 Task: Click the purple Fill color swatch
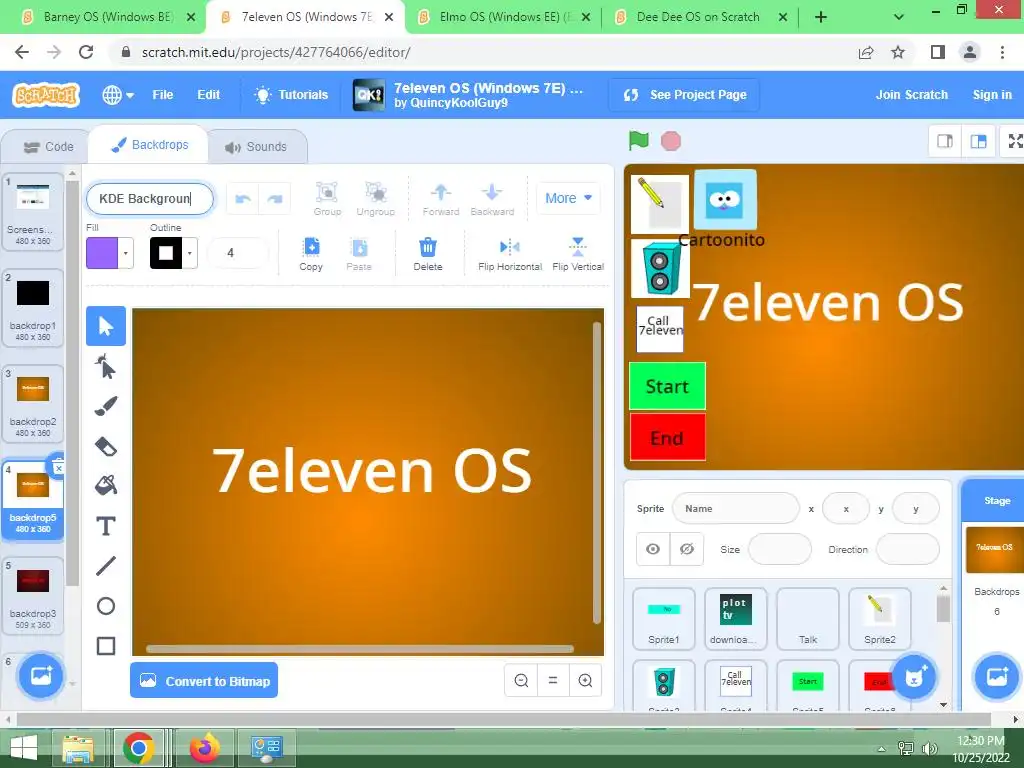click(x=102, y=253)
